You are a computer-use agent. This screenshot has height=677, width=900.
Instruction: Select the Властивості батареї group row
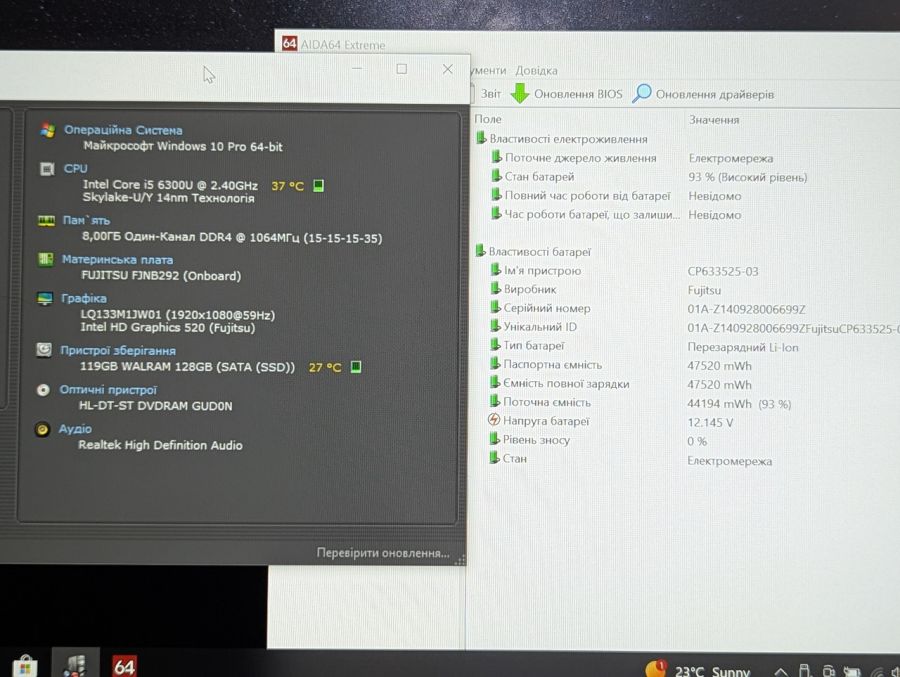[533, 252]
